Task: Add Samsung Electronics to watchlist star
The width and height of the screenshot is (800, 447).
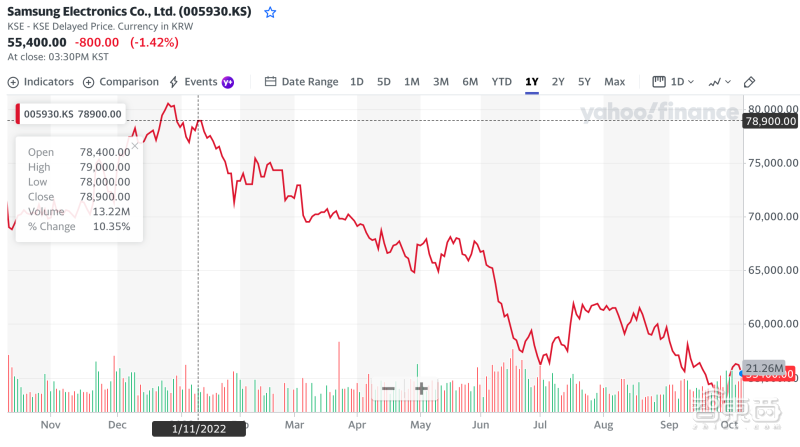Action: click(270, 13)
